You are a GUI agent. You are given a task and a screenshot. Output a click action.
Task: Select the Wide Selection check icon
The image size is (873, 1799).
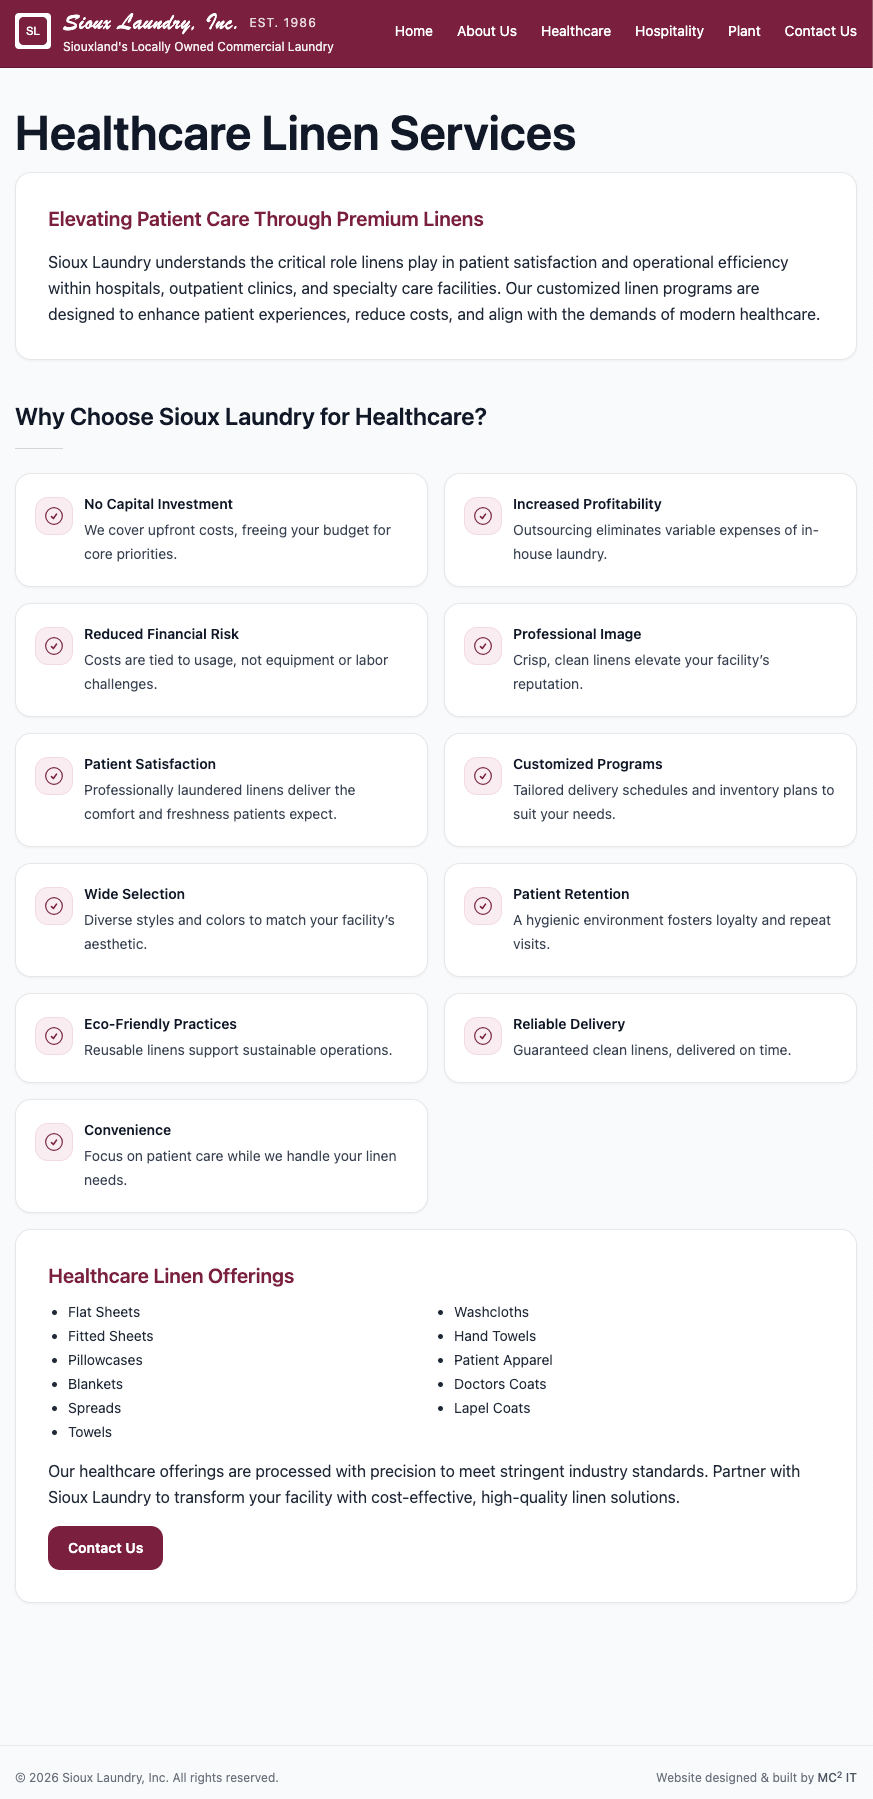54,906
